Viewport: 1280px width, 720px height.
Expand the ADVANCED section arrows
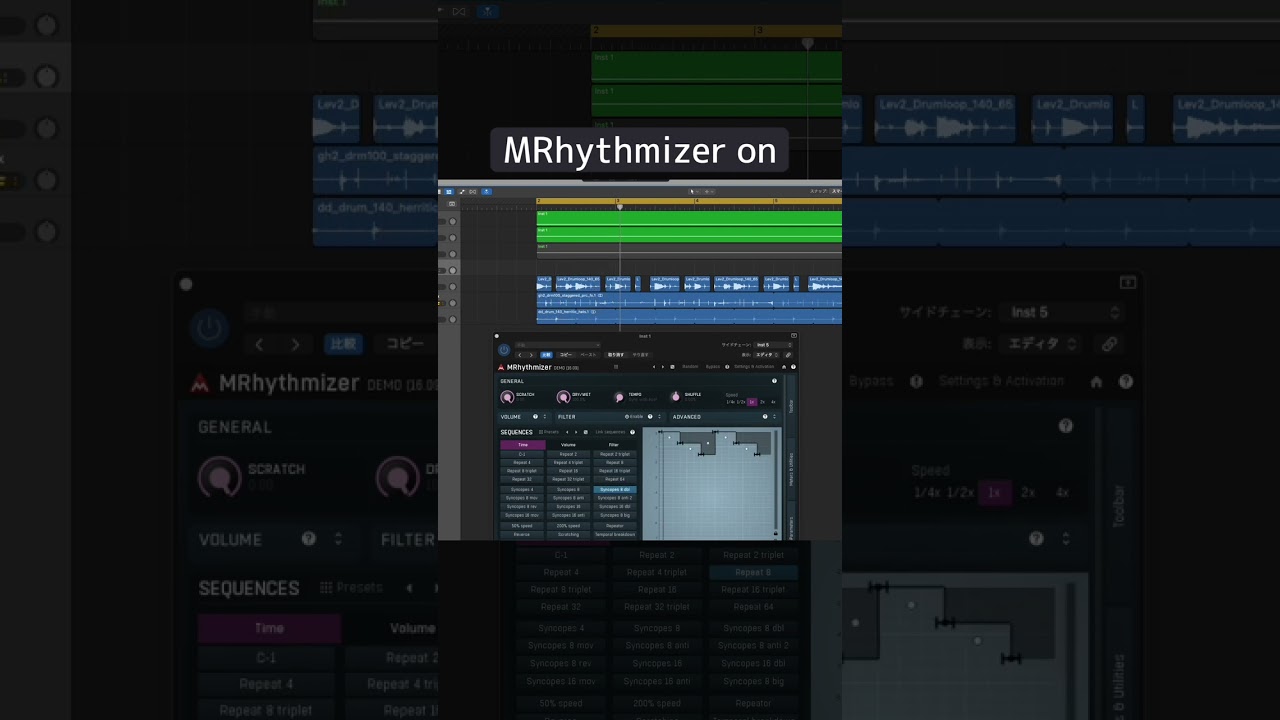774,416
